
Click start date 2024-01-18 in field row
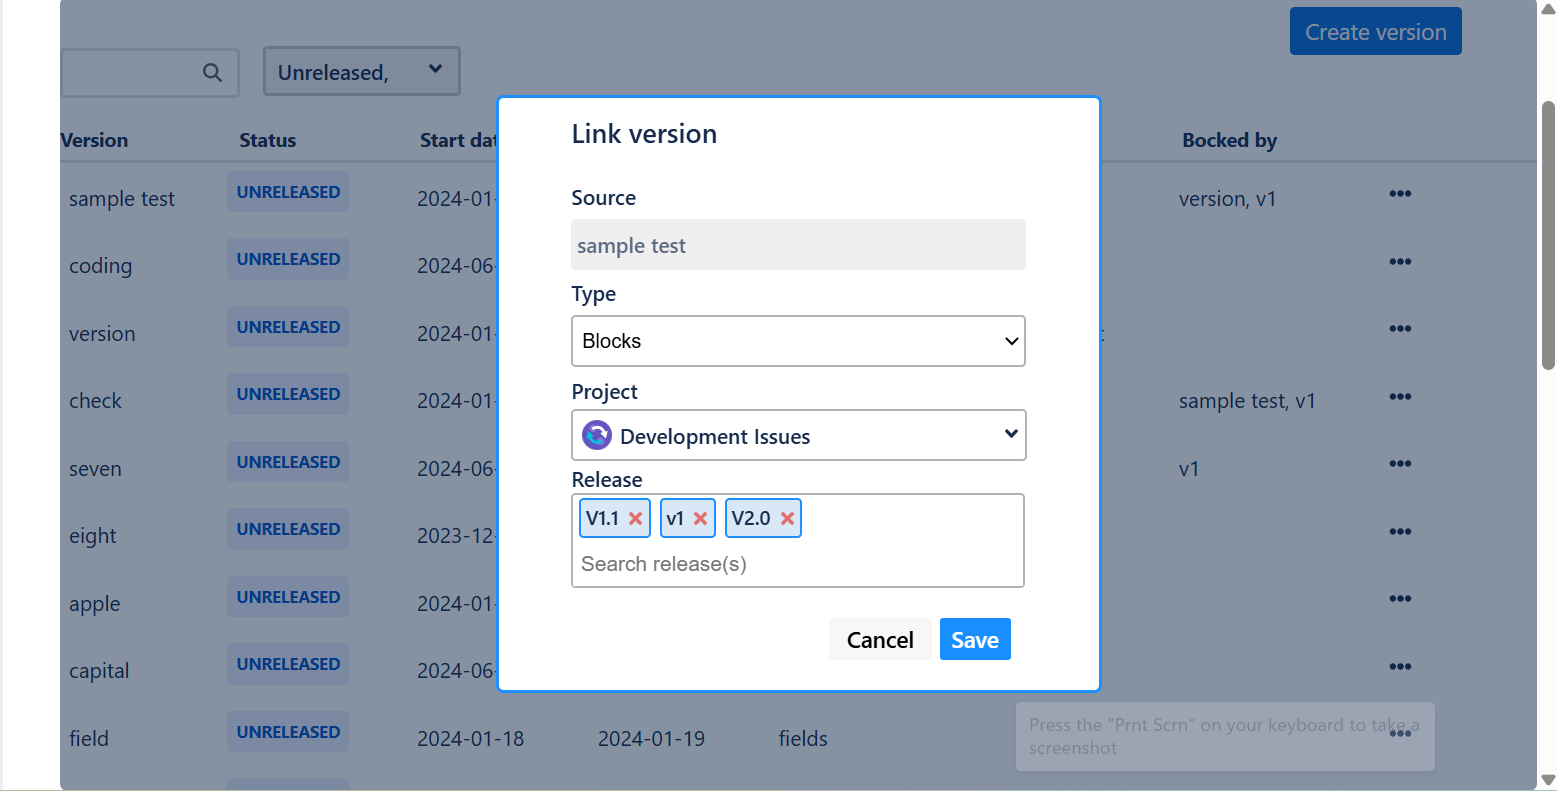(x=470, y=739)
